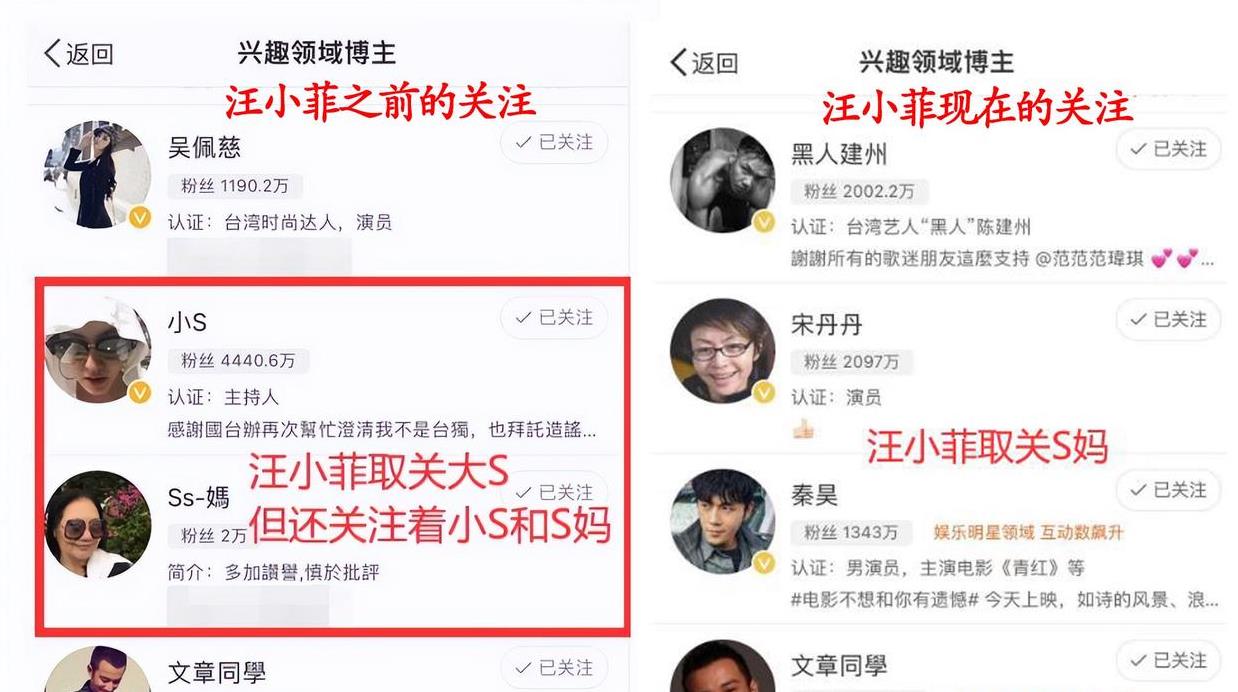Open 吴佩慈's profile avatar
The width and height of the screenshot is (1238, 692).
pyautogui.click(x=97, y=175)
